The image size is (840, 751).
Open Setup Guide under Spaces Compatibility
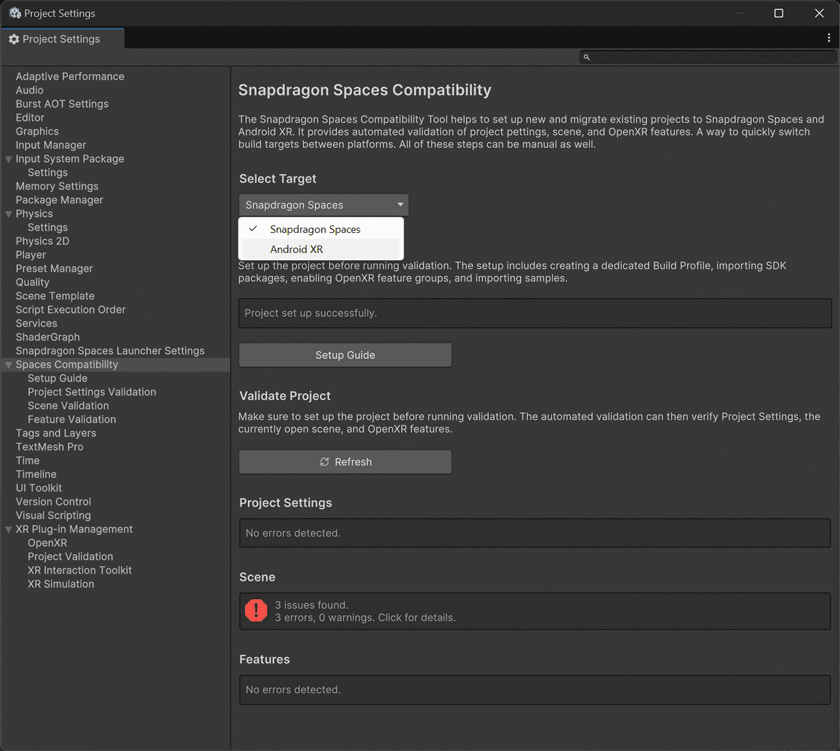[x=57, y=378]
